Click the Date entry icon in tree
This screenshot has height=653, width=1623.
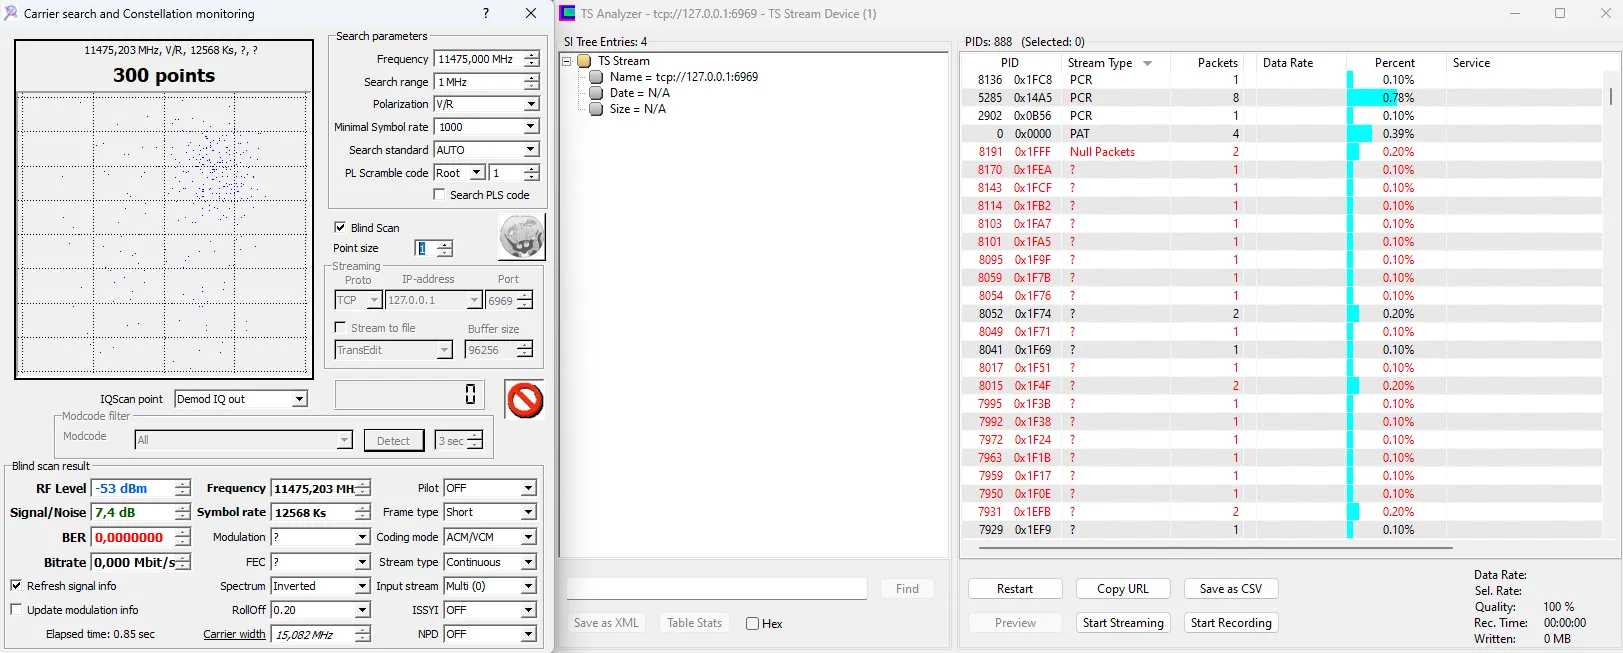tap(596, 93)
